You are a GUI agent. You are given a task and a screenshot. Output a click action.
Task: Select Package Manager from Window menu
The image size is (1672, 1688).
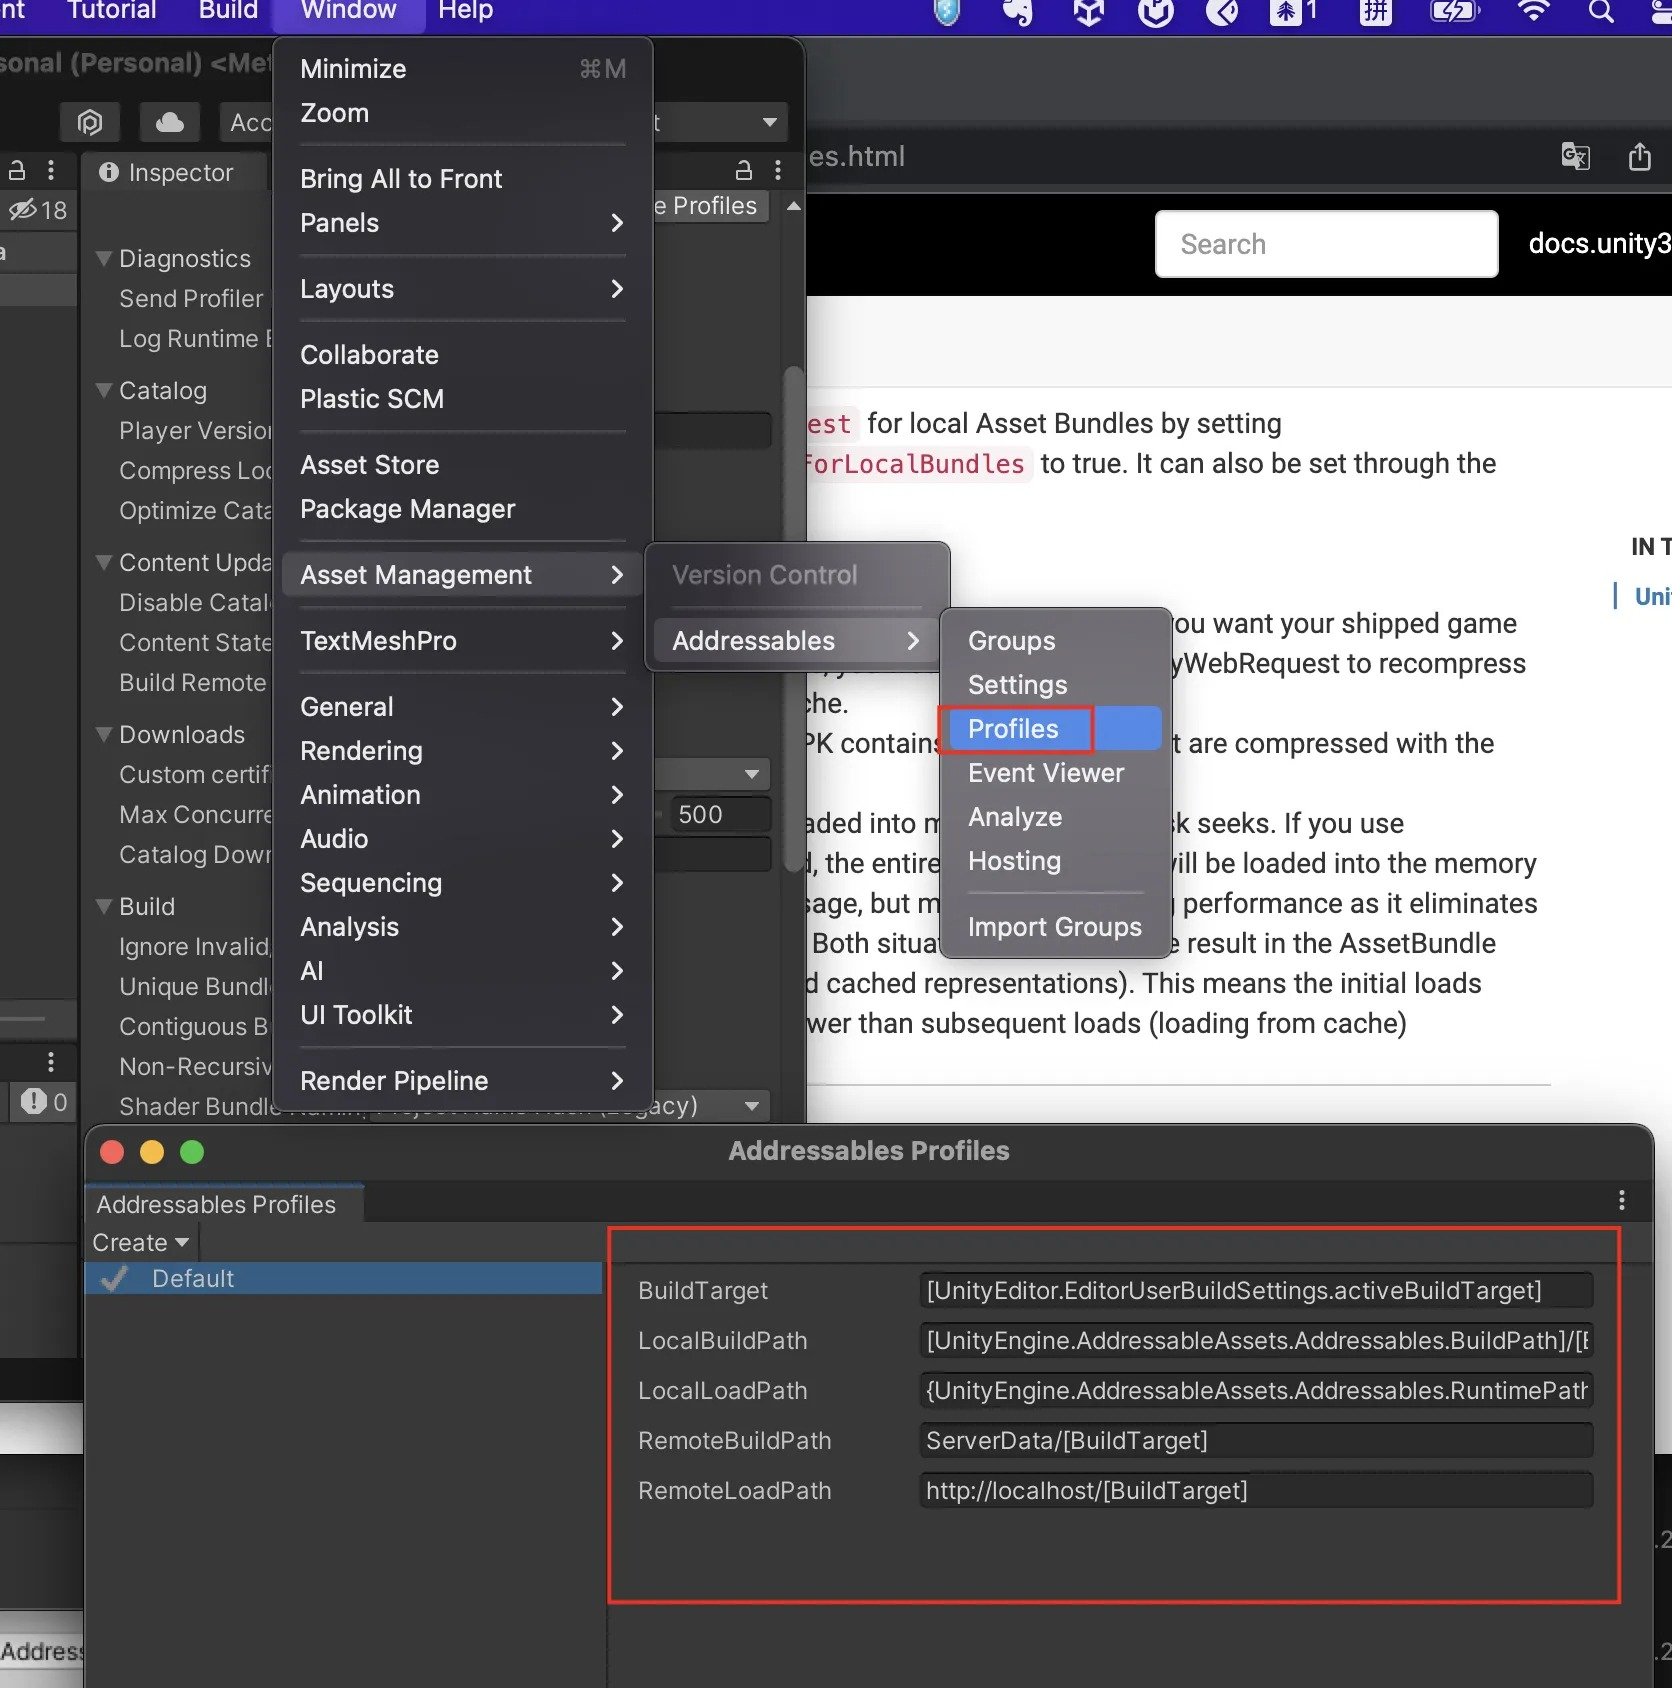click(x=463, y=509)
